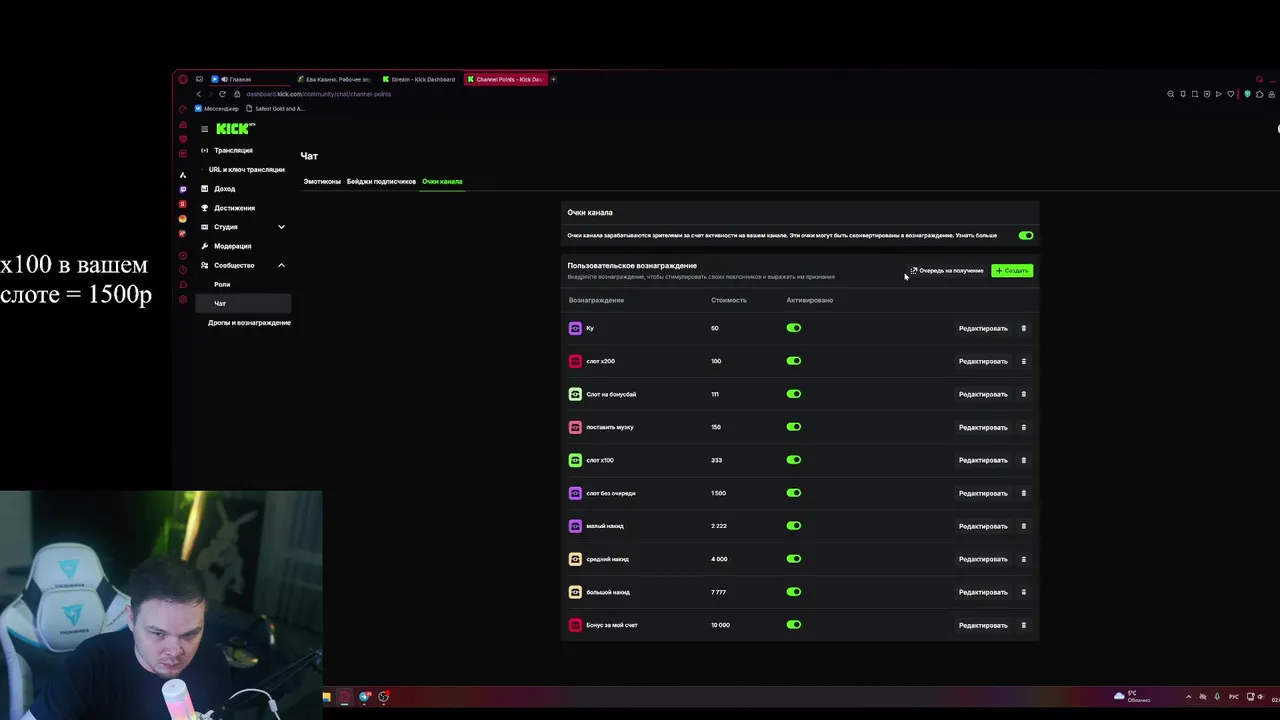The image size is (1280, 720).
Task: Delete the "слот х100" reward
Action: (x=1023, y=460)
